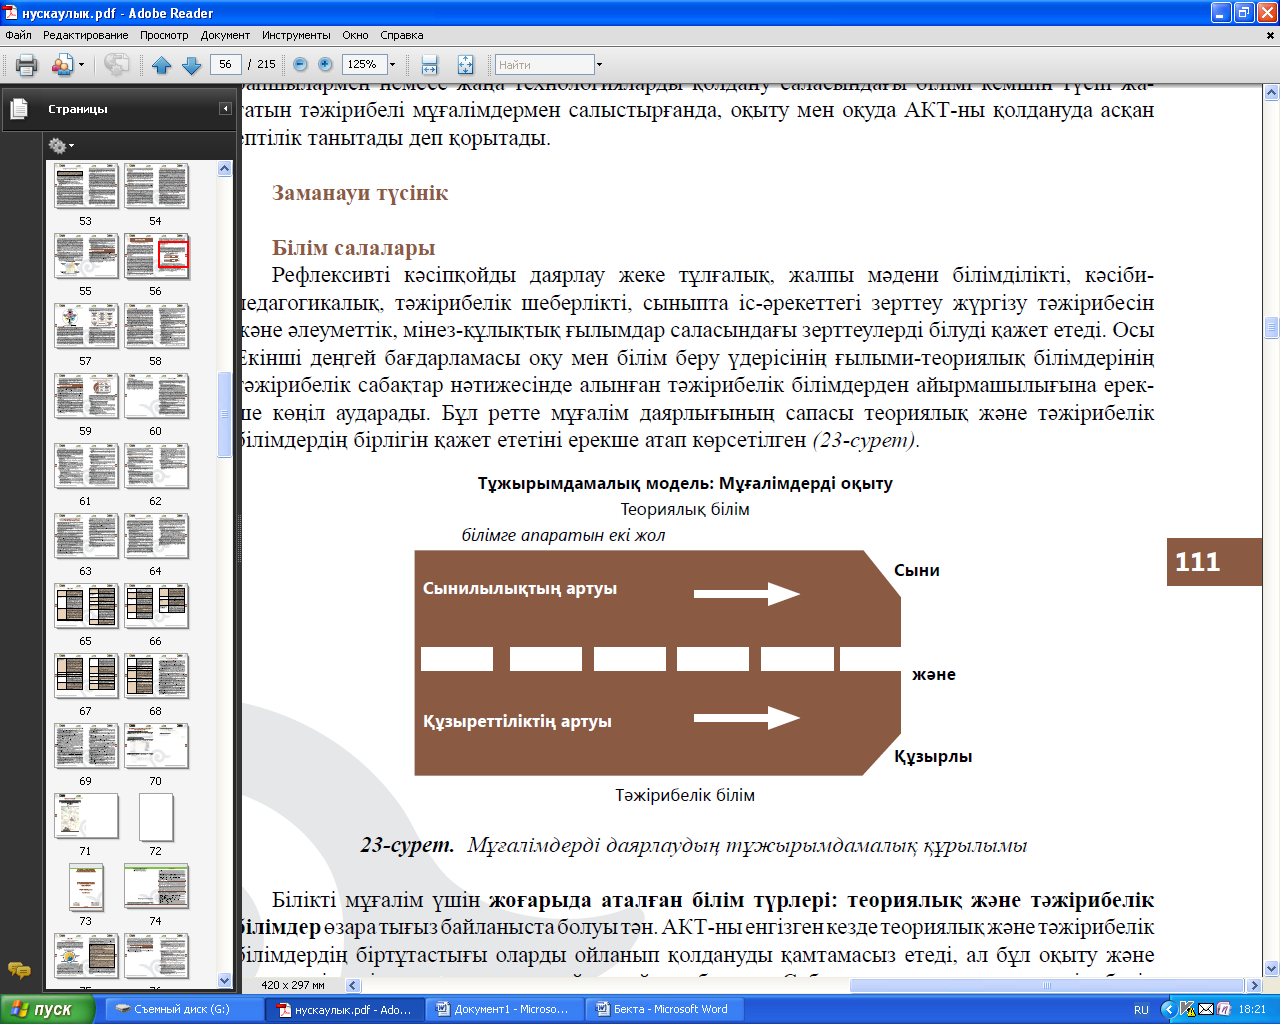Go to next page with down arrow
The height and width of the screenshot is (1024, 1280).
[x=192, y=65]
